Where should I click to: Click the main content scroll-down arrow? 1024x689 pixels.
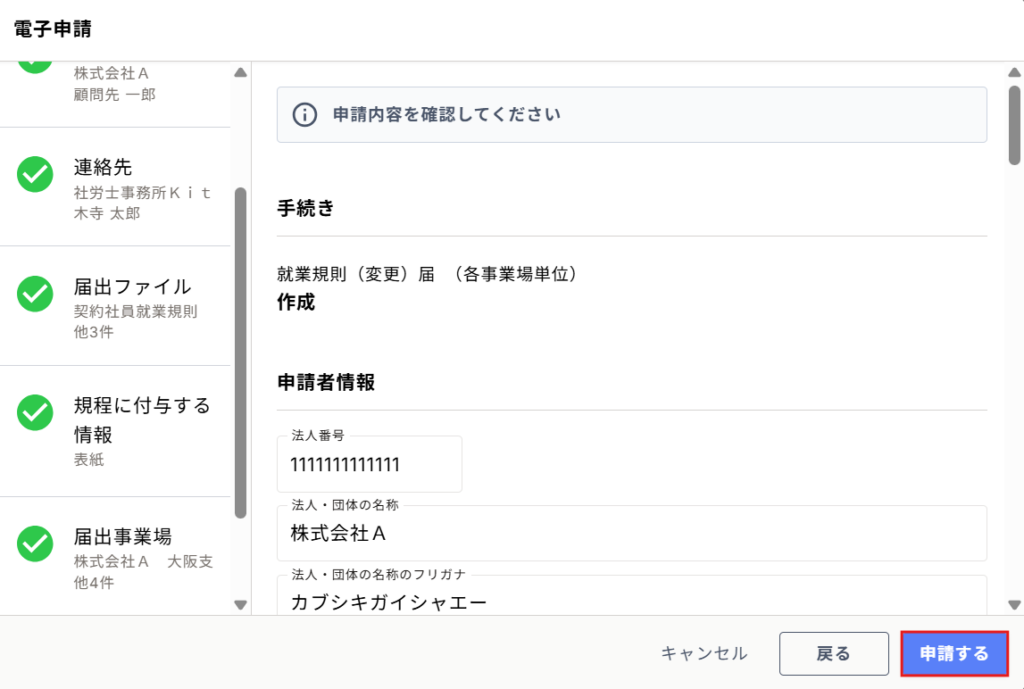click(1014, 605)
